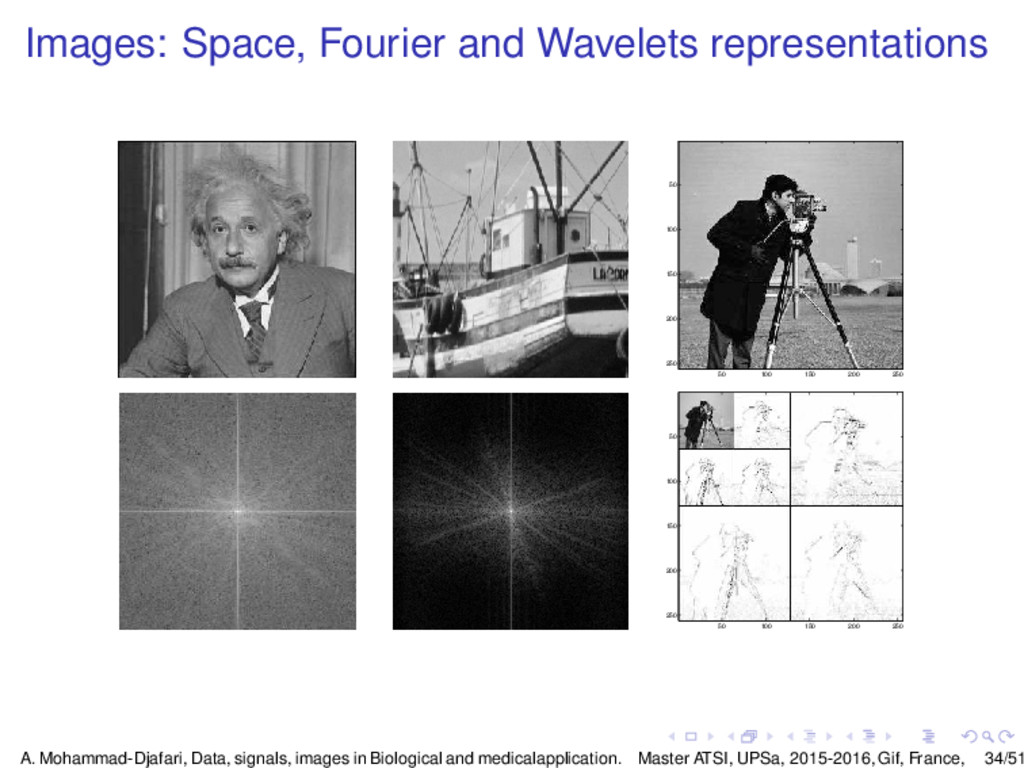Click the Einstein portrait image

(x=237, y=259)
